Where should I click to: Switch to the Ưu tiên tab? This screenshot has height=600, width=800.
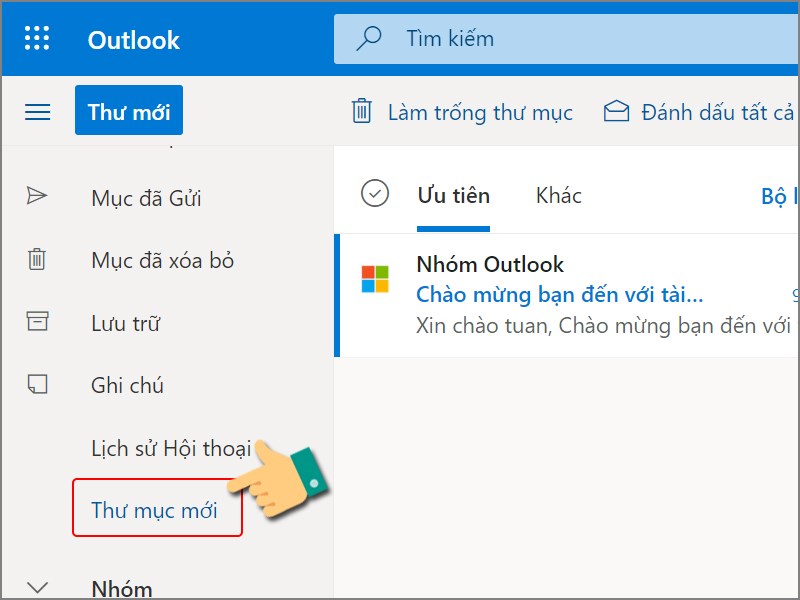pos(453,195)
